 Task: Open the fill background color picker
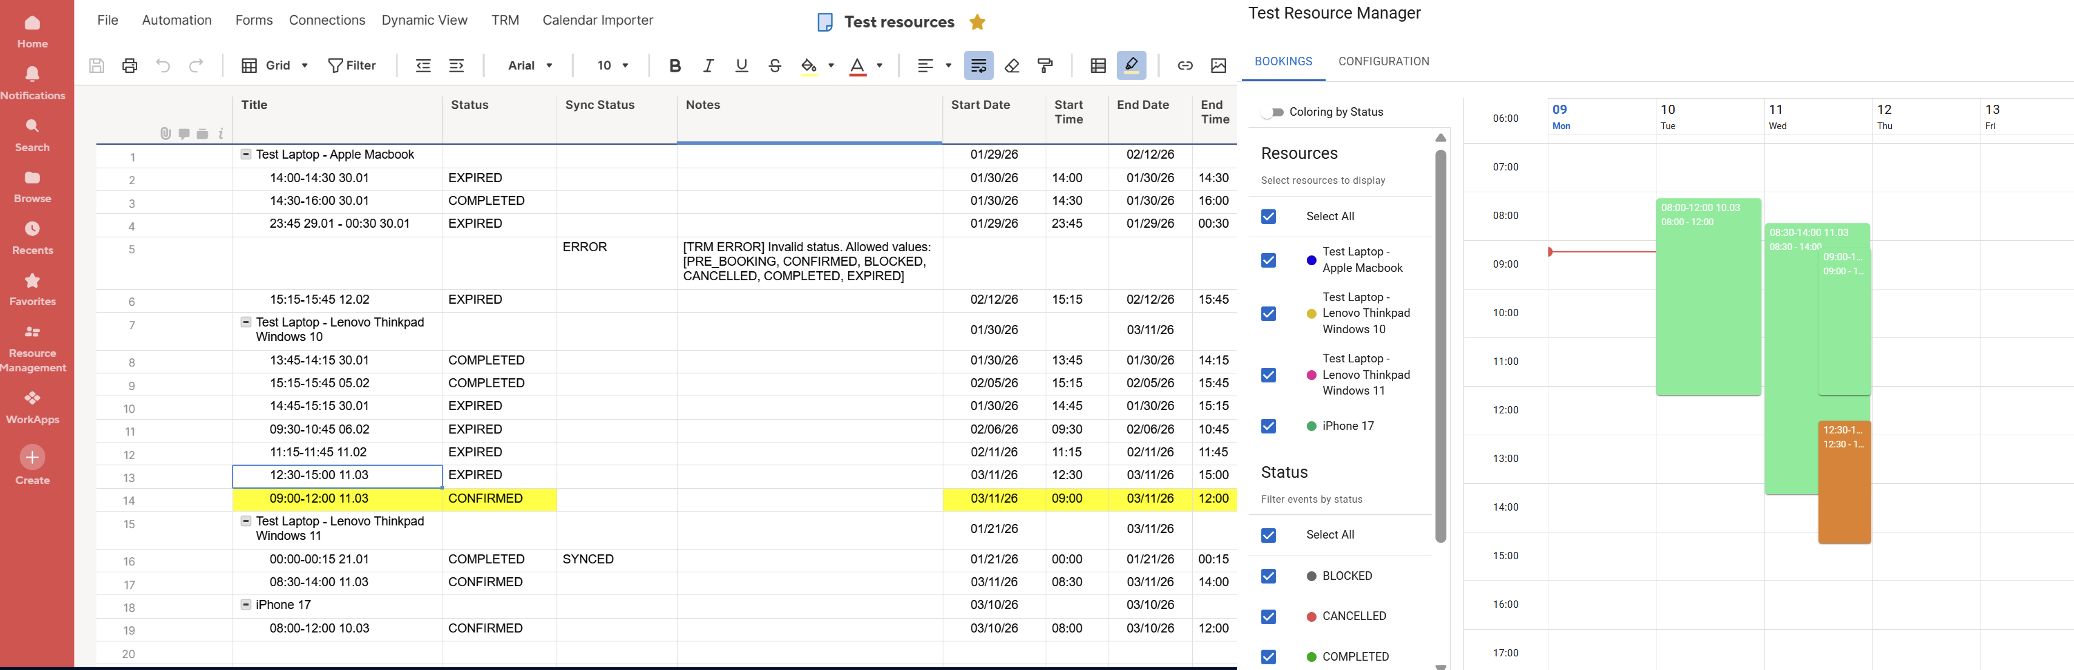pos(809,66)
